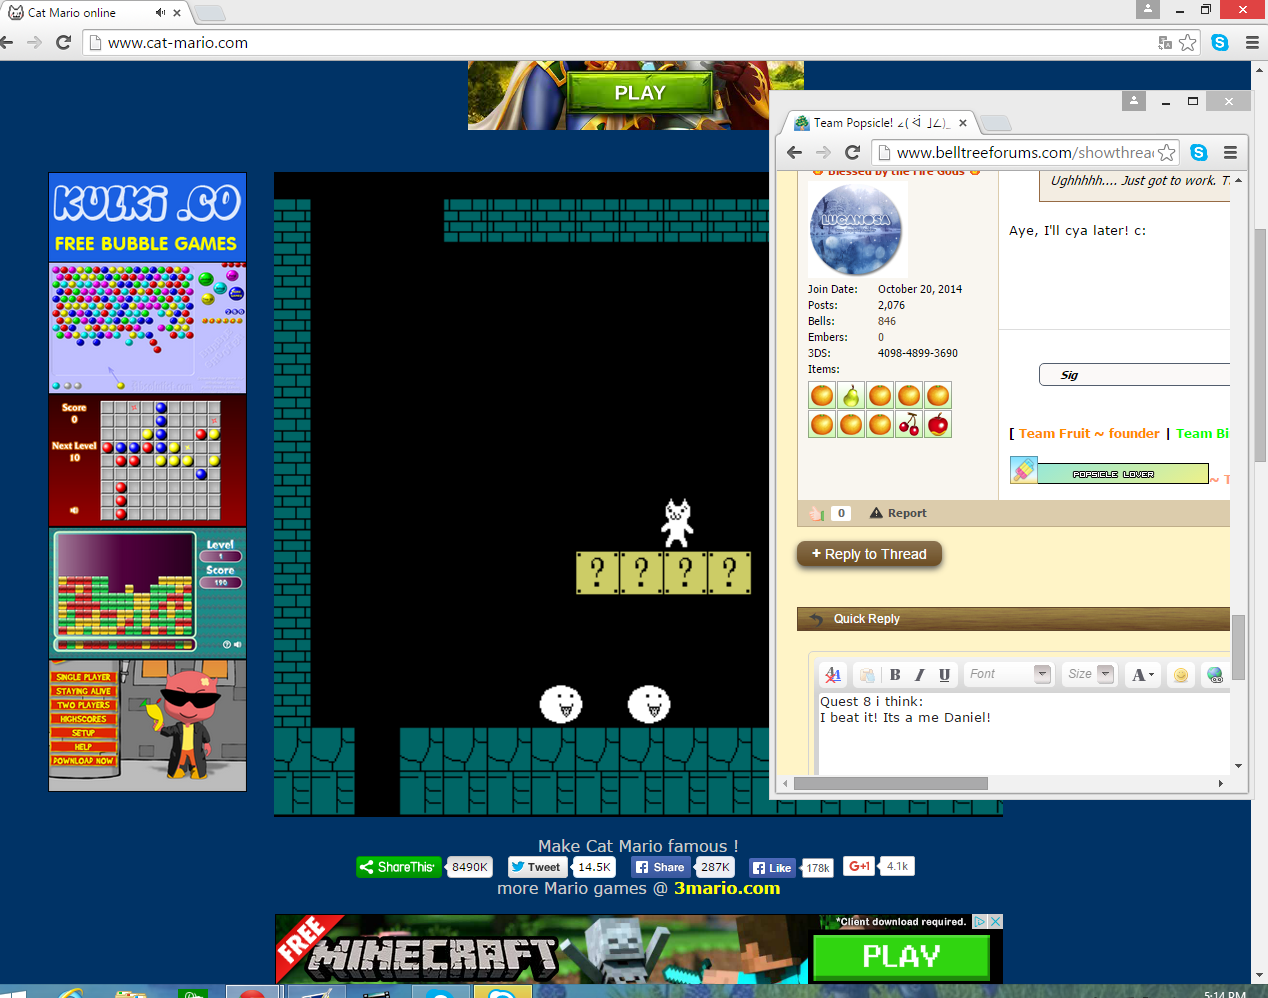Click ShareThis green share button
Screen dimensions: 1268x998
pyautogui.click(x=398, y=867)
